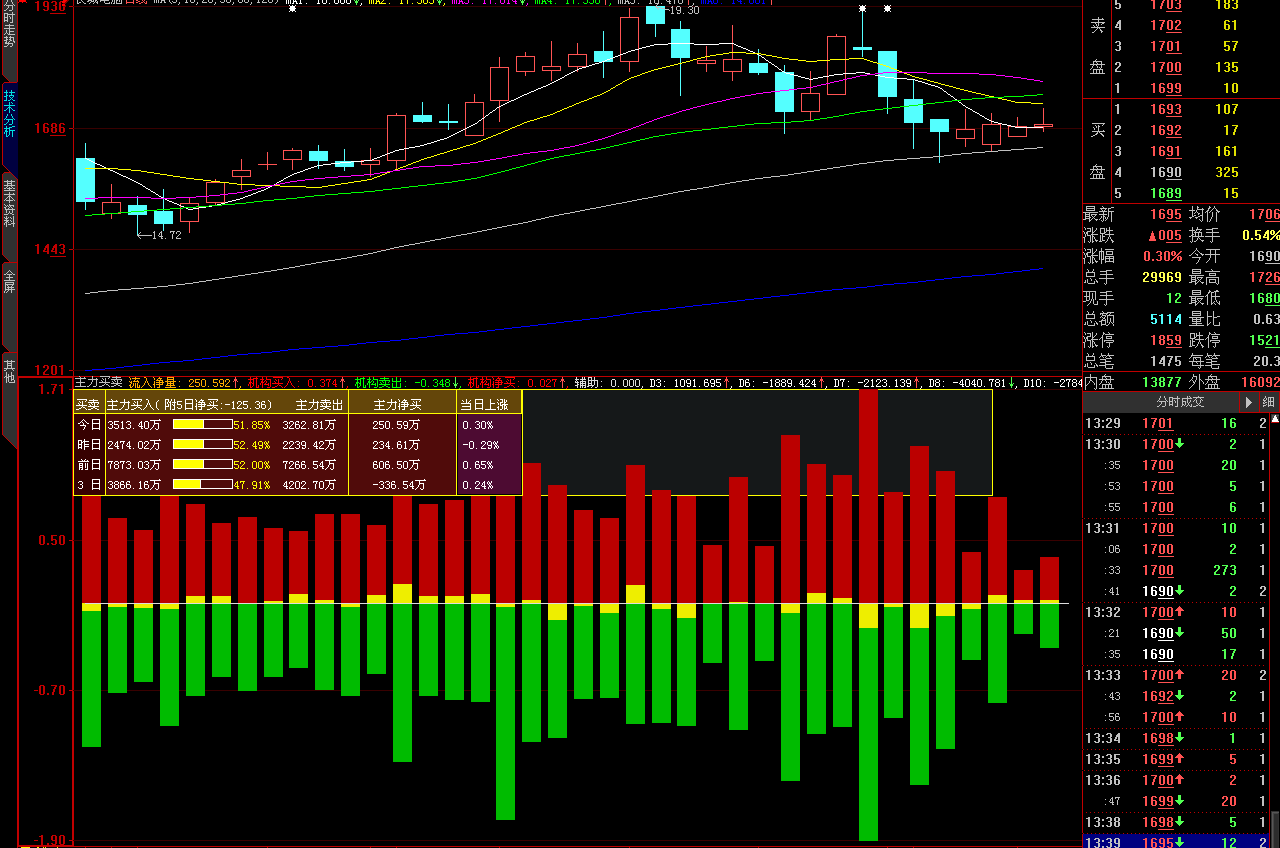Click the 细 detail button

1268,402
